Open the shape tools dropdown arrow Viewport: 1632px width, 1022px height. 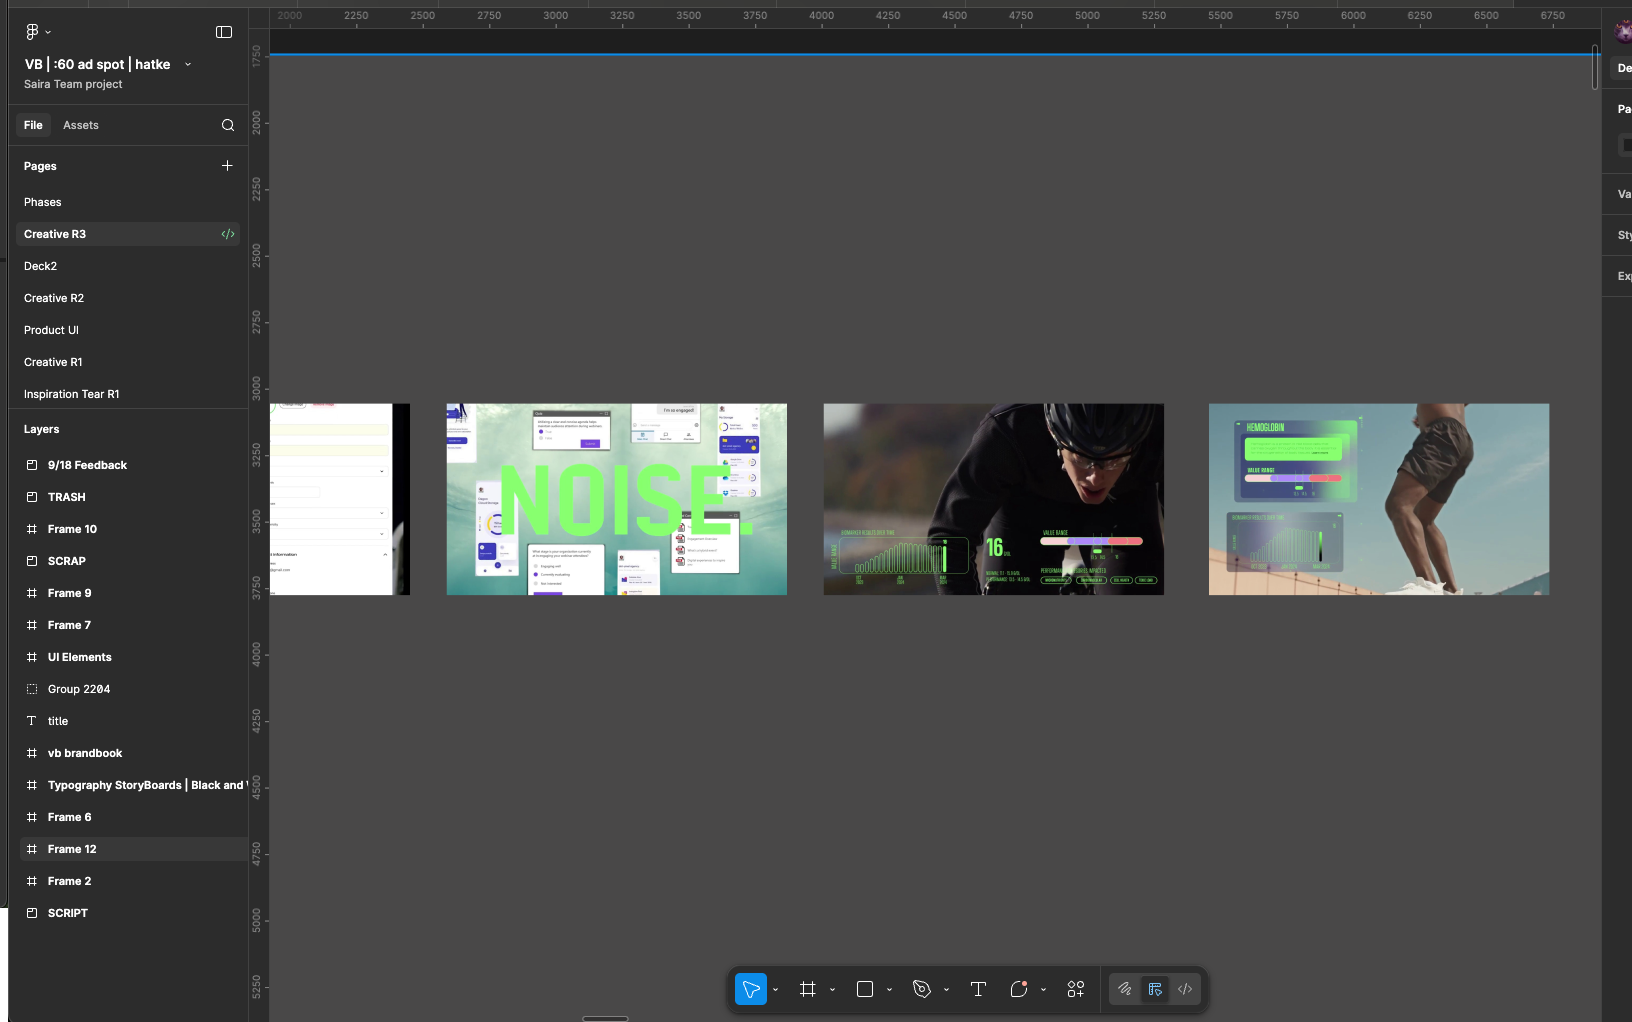(889, 990)
